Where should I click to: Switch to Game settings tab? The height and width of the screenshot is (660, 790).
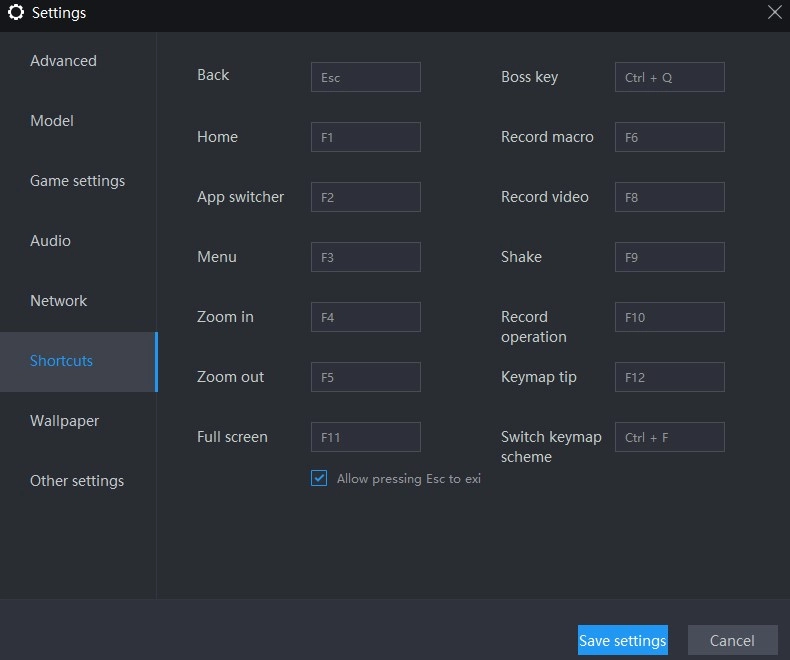coord(77,181)
